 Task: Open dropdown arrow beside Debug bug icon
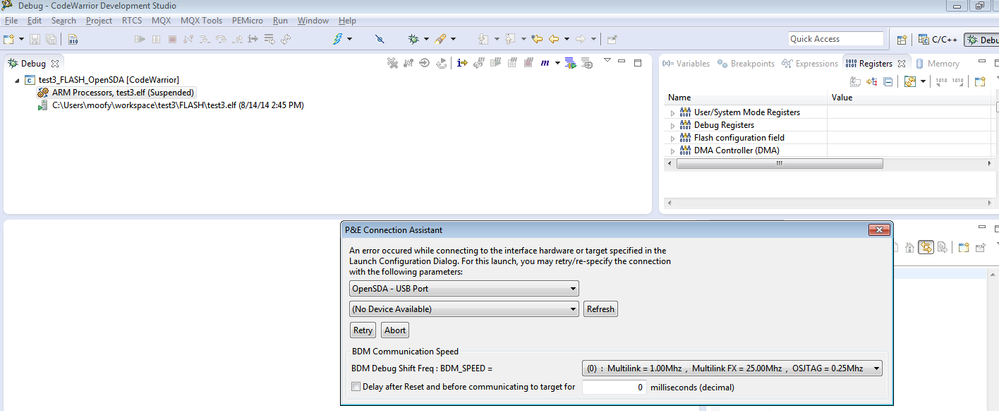point(426,39)
